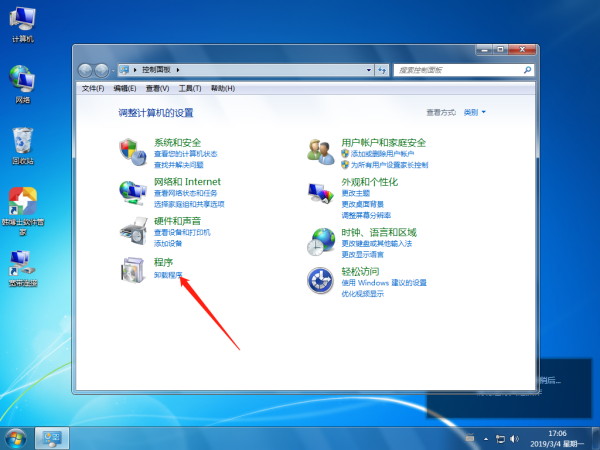Click the Show Desktop strip at taskbar end
Viewport: 600px width, 450px height.
(x=596, y=439)
